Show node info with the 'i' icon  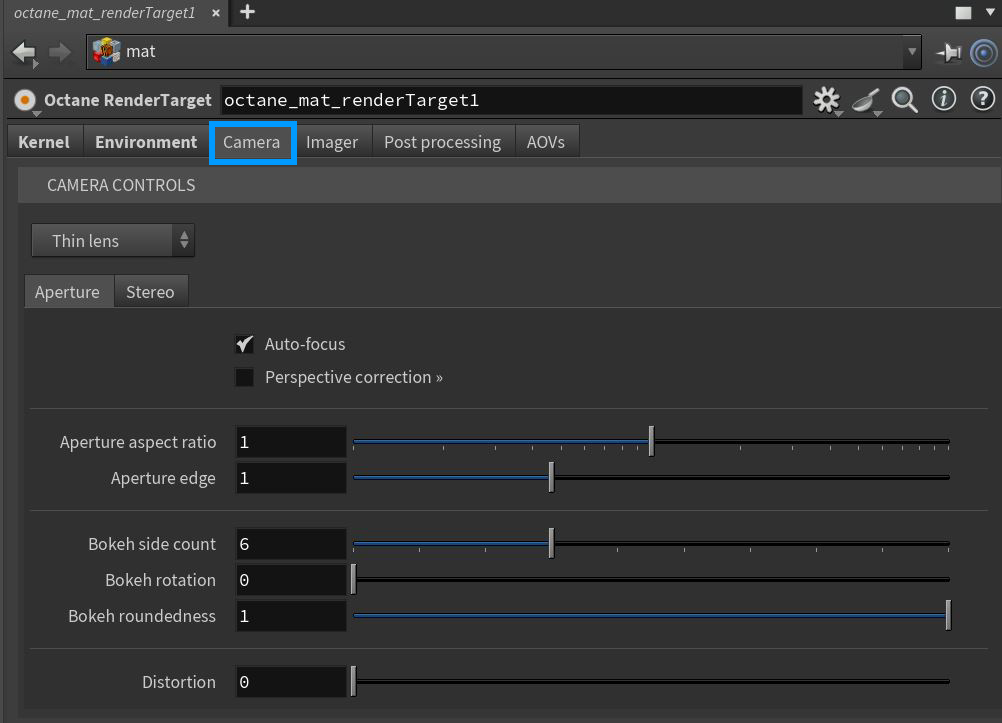pyautogui.click(x=943, y=100)
